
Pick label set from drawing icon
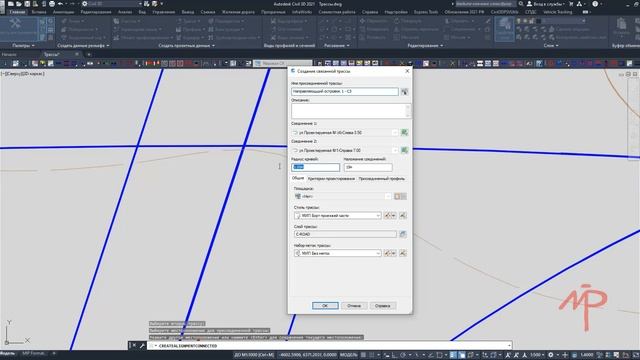(x=403, y=253)
